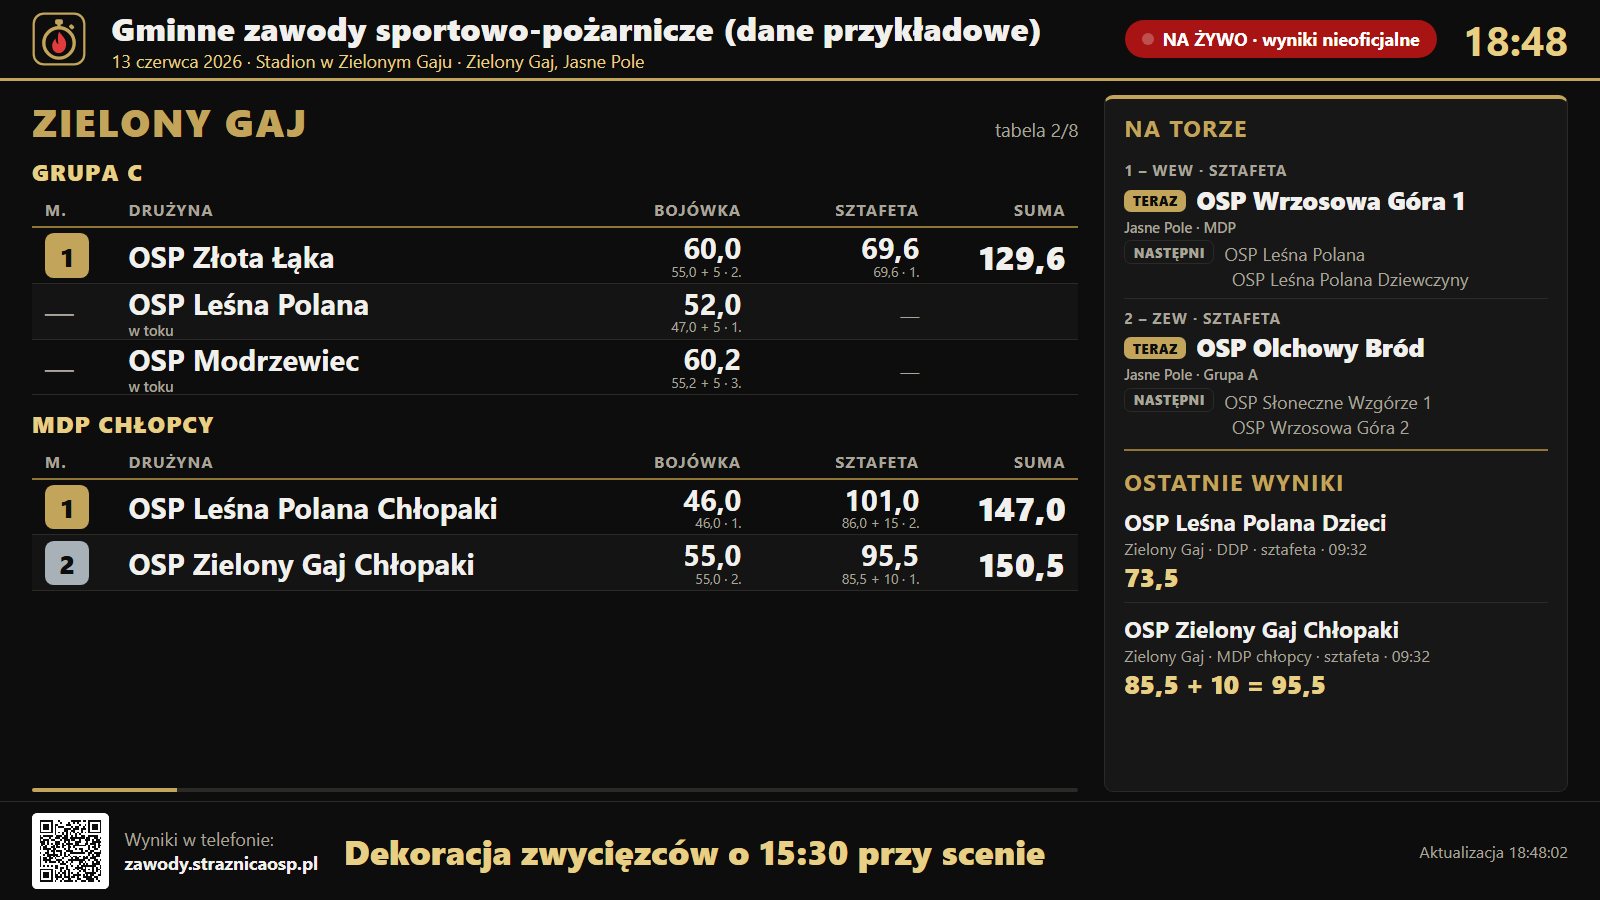
Task: Click the QR code image
Action: (70, 851)
